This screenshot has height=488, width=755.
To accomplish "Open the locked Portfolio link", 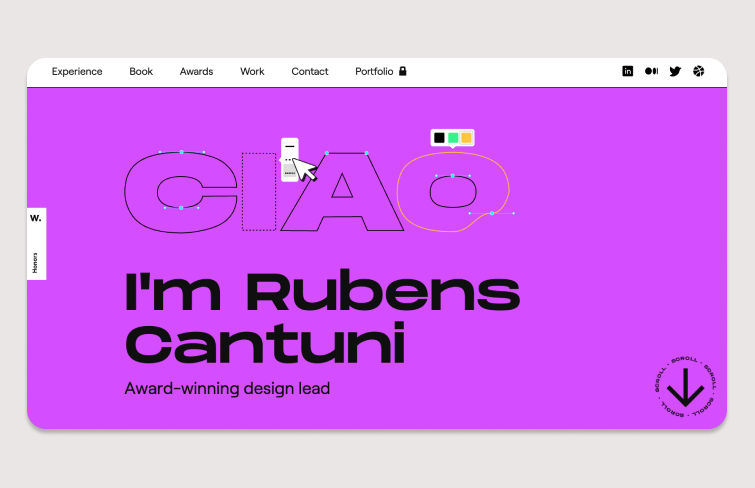I will (x=374, y=72).
